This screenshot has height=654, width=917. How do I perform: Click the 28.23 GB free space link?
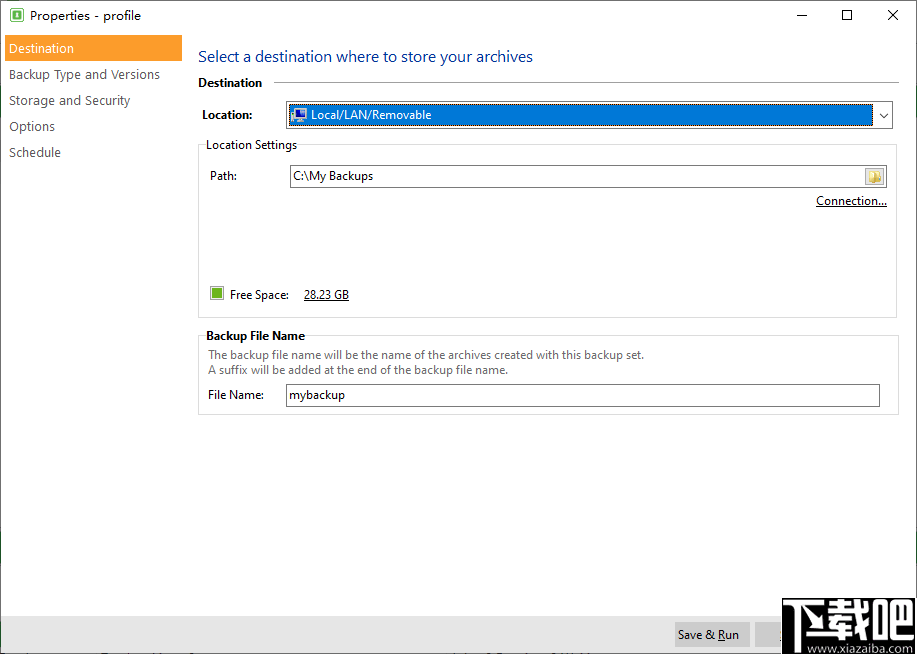tap(326, 295)
